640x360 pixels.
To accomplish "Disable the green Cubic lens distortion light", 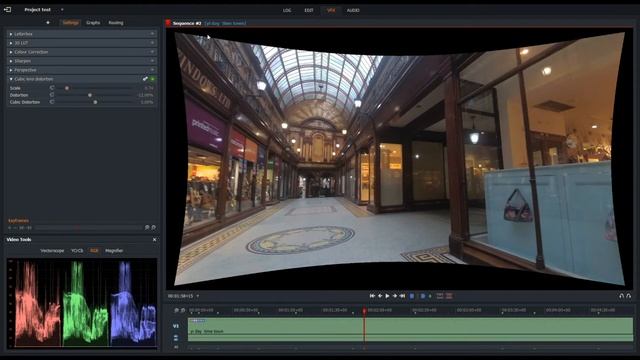I will (153, 79).
